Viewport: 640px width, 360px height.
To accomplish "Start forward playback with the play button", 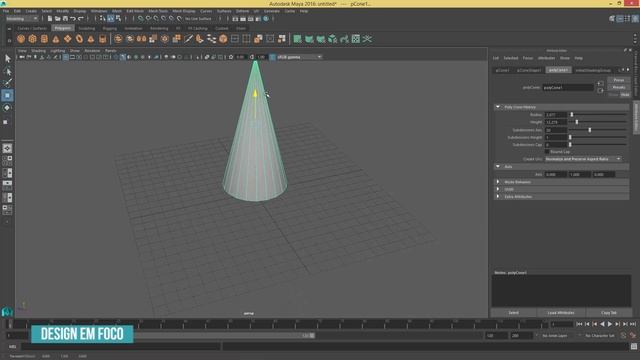I will pyautogui.click(x=610, y=324).
